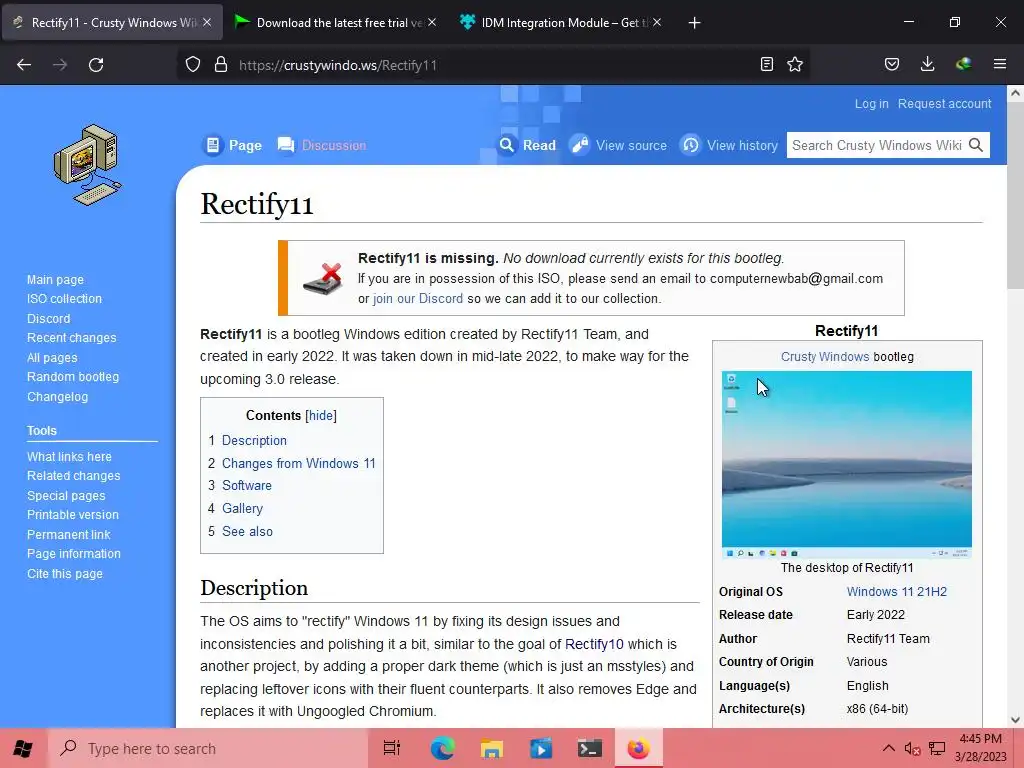Click the browser address bar URL
The image size is (1024, 768).
click(338, 65)
